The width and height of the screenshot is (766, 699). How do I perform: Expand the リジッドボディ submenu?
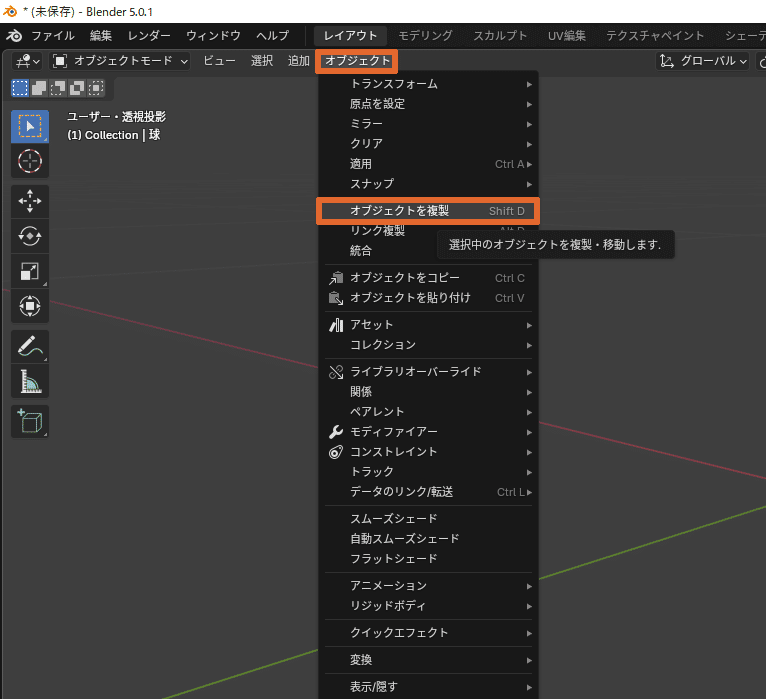[428, 606]
